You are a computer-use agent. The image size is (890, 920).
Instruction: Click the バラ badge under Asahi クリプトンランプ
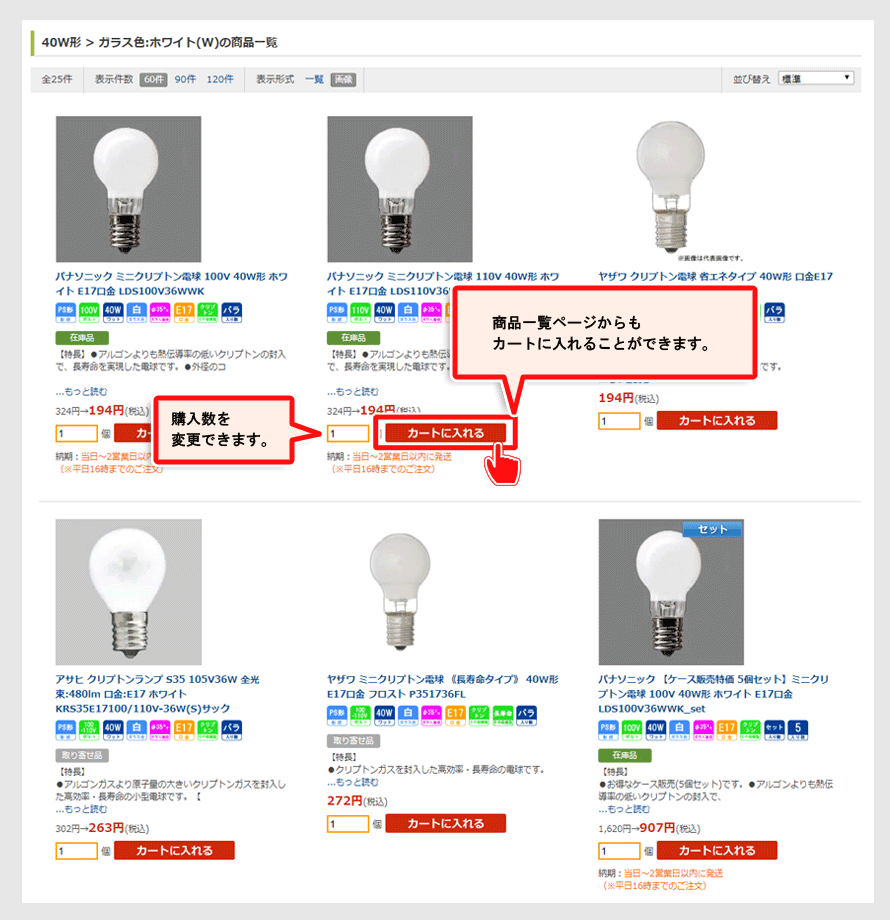tap(232, 730)
